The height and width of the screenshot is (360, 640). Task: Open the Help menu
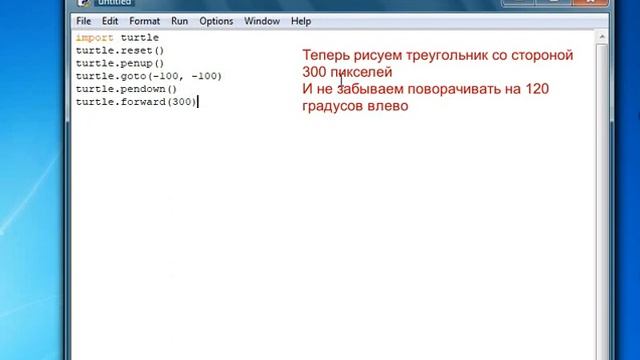(301, 21)
